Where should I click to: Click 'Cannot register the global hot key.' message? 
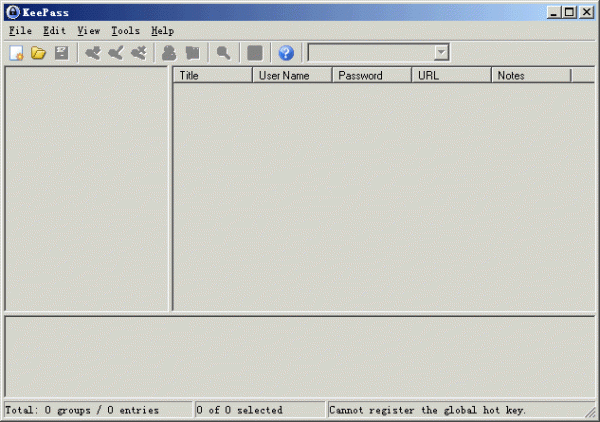click(x=427, y=410)
